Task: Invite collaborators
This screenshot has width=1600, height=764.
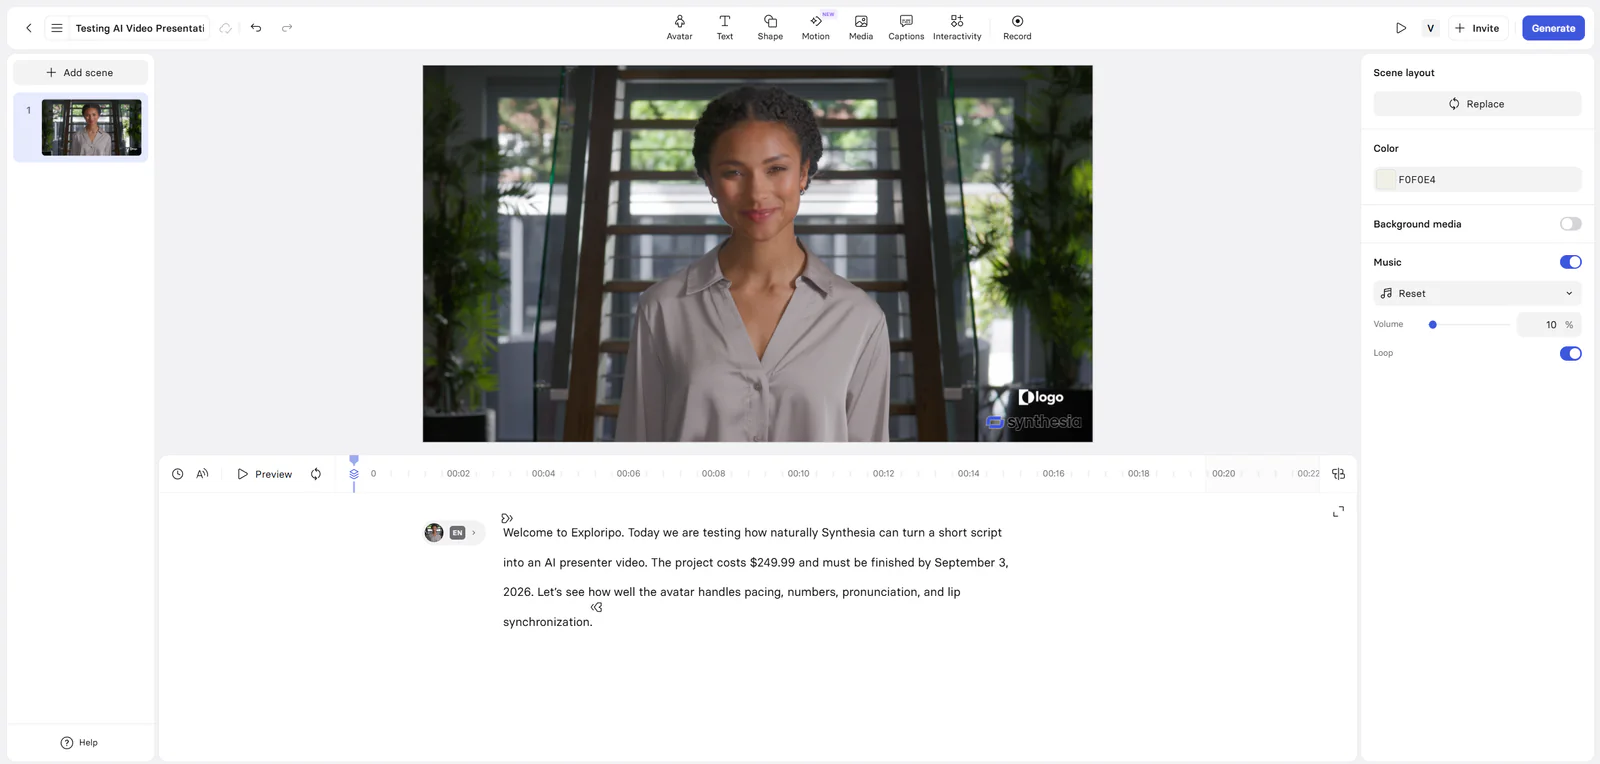Action: [1477, 28]
